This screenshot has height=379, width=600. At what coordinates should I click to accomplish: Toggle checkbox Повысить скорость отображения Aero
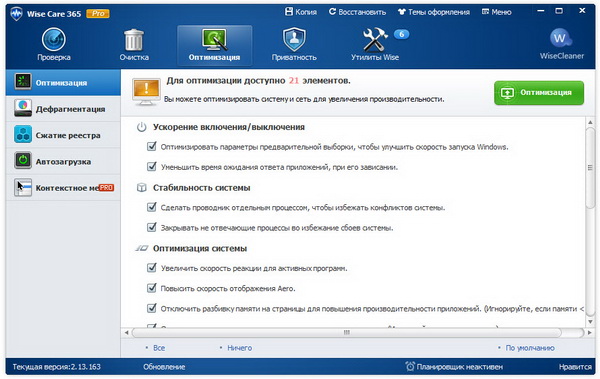point(152,288)
